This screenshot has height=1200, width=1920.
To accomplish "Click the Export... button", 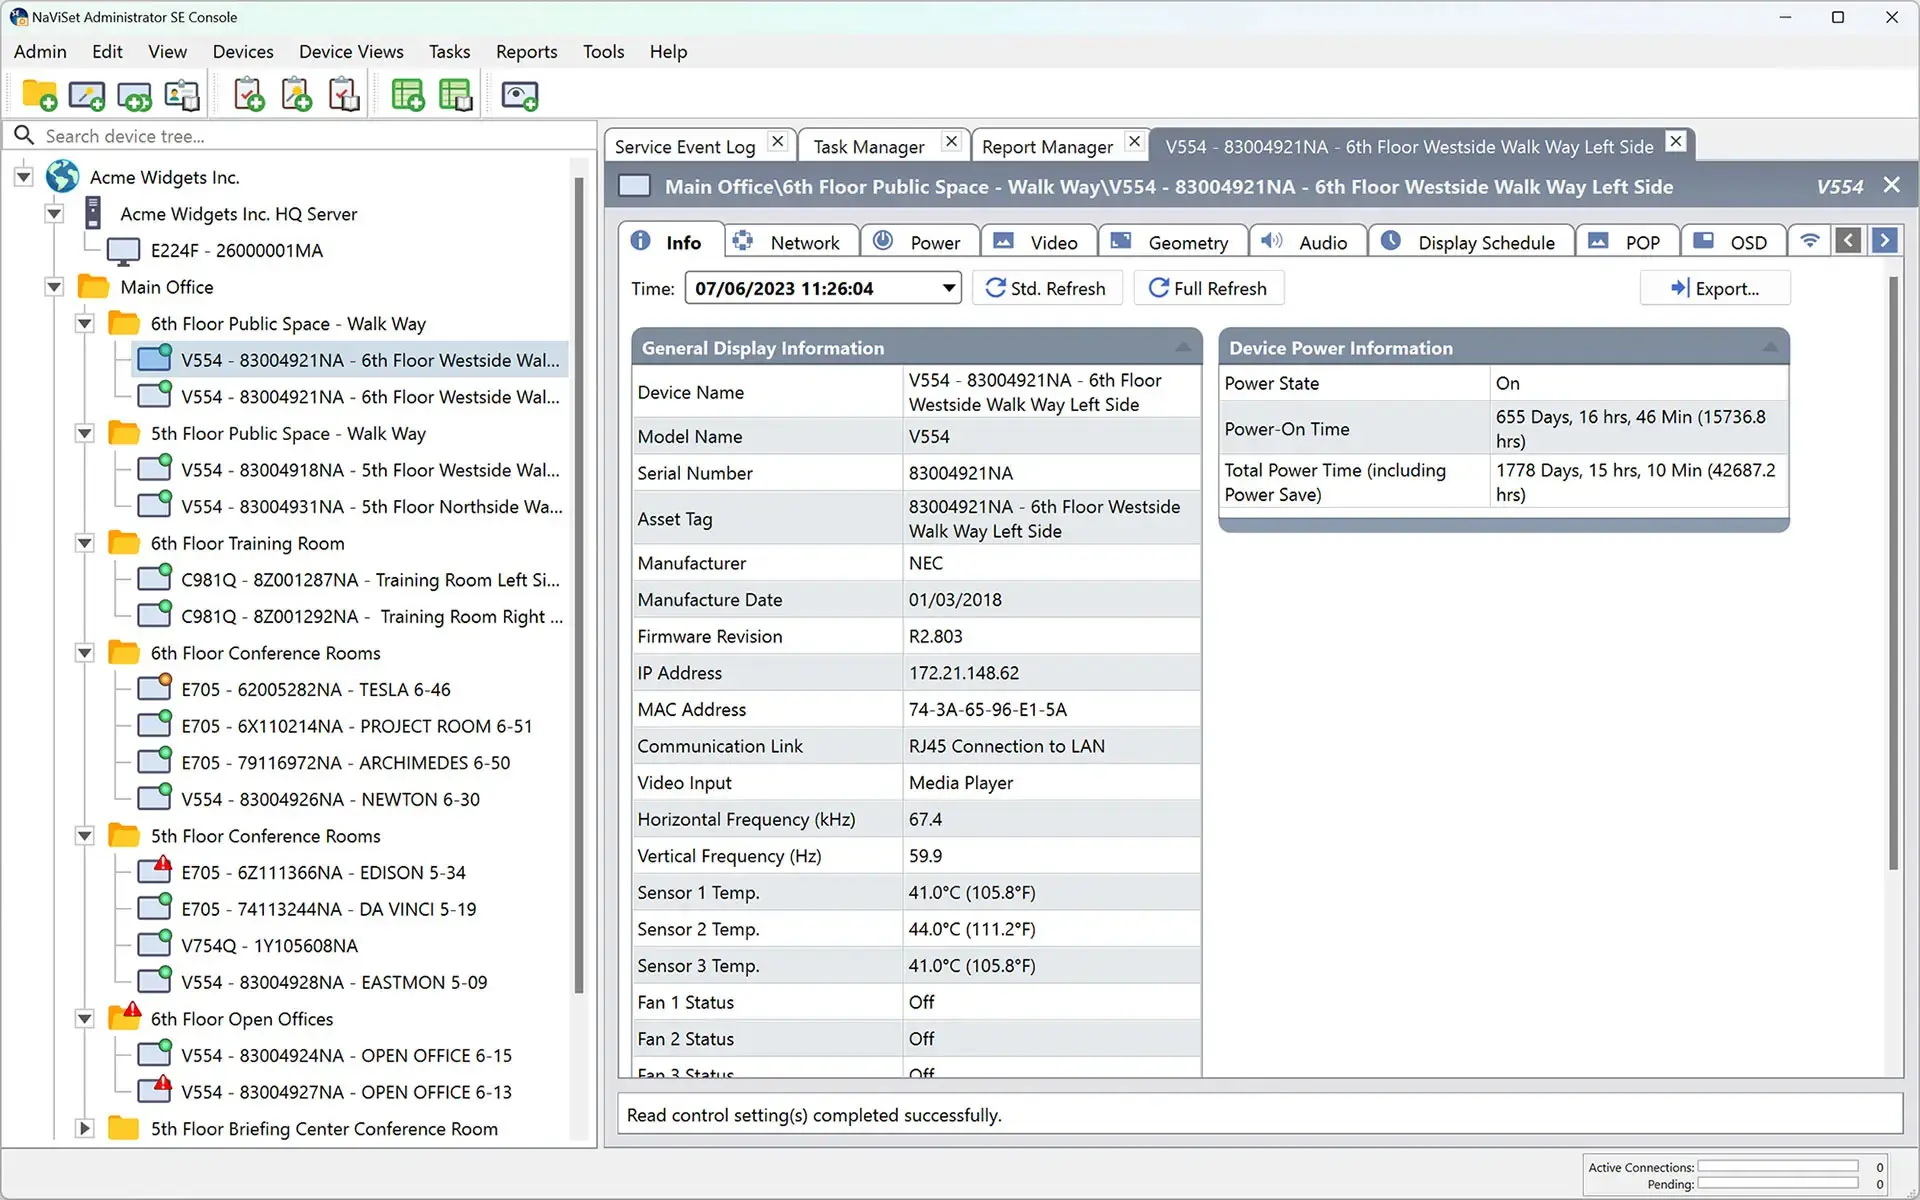I will [1715, 288].
